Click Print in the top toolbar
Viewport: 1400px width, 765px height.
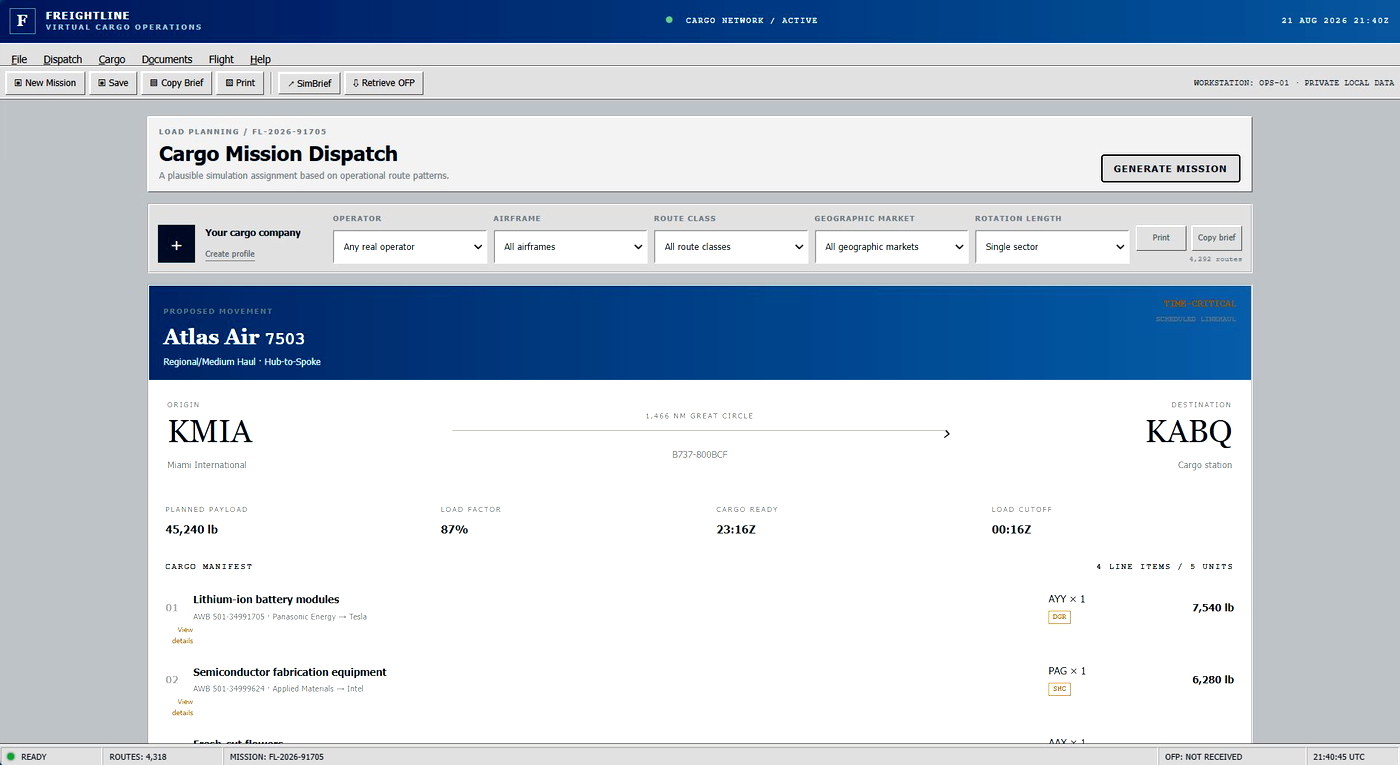coord(240,83)
